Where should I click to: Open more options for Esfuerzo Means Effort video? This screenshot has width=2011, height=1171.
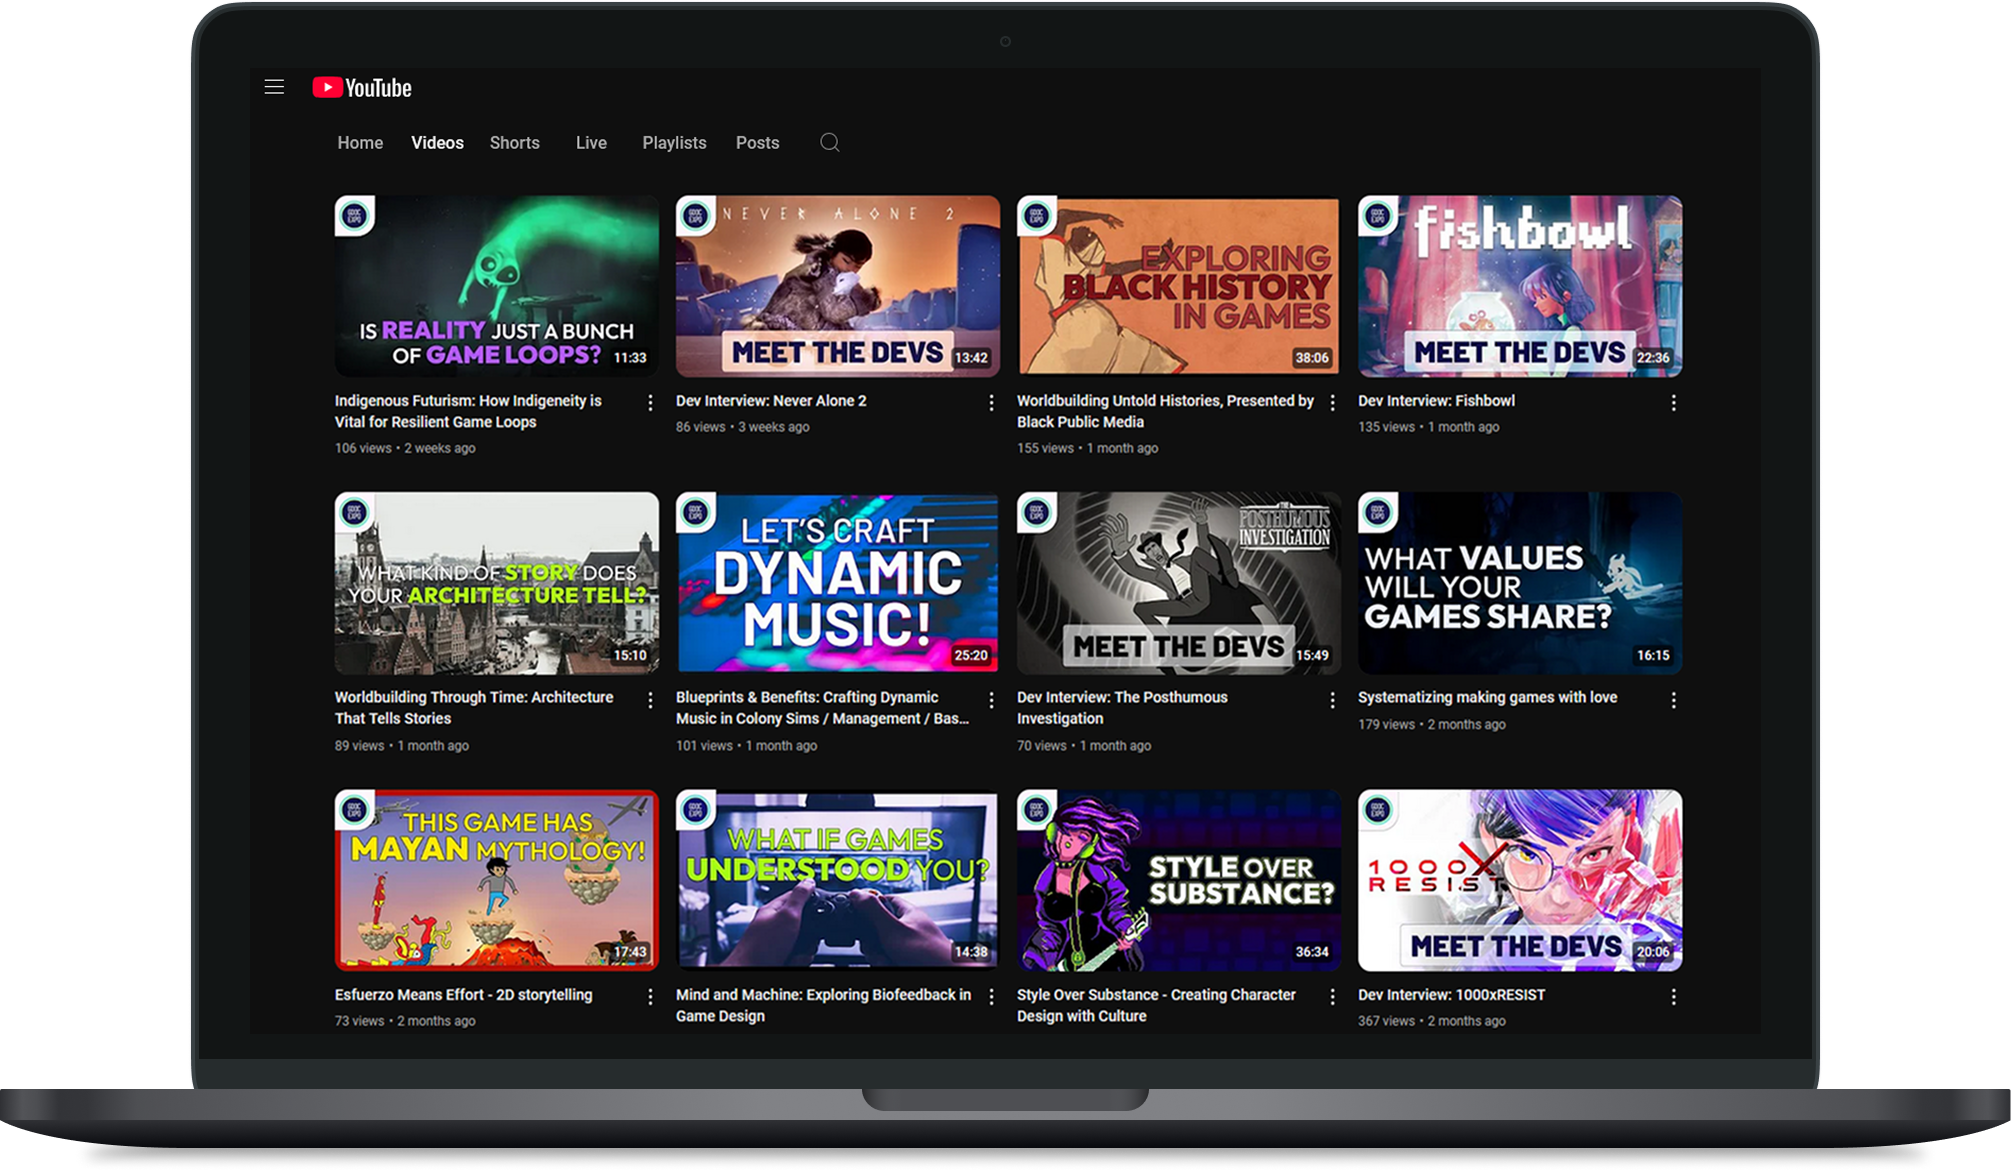(x=650, y=996)
